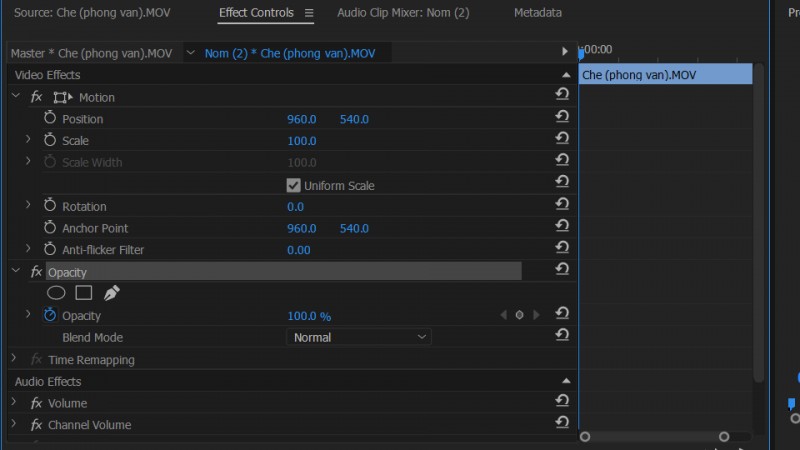Expand the Channel Volume audio effect
The image size is (800, 450).
pyautogui.click(x=14, y=423)
